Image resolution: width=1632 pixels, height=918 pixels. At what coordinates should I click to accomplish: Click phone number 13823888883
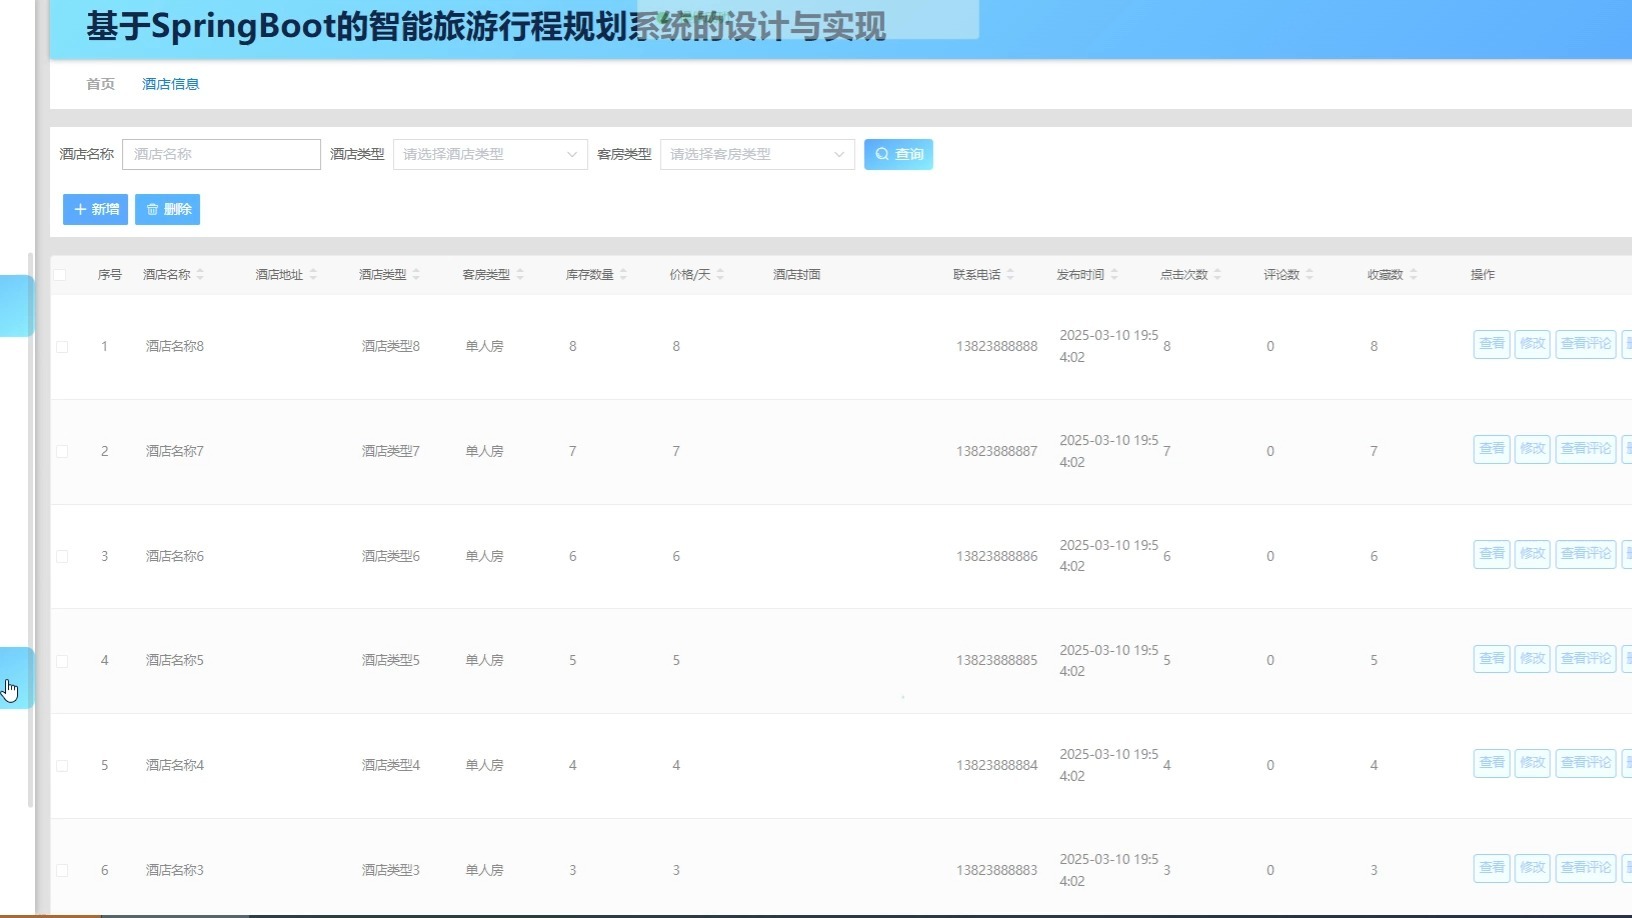[996, 871]
